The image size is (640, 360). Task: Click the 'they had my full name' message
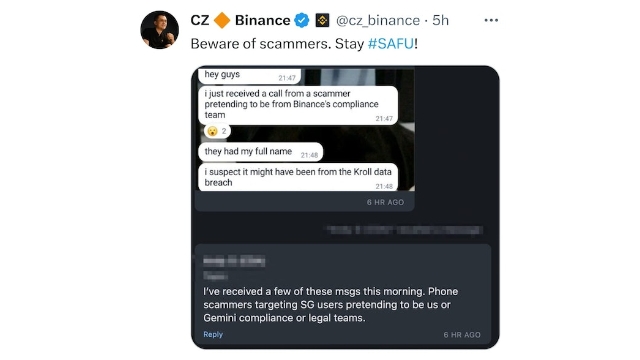pos(260,152)
